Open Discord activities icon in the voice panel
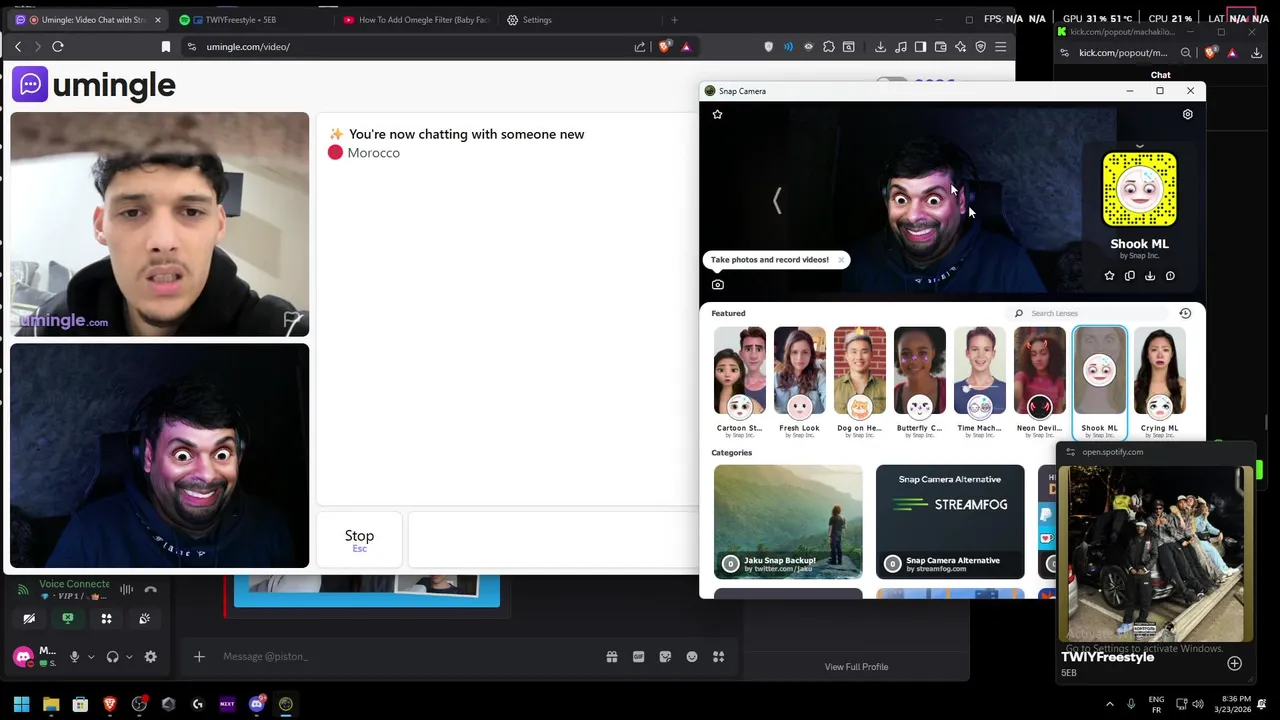This screenshot has width=1280, height=720. pos(106,619)
